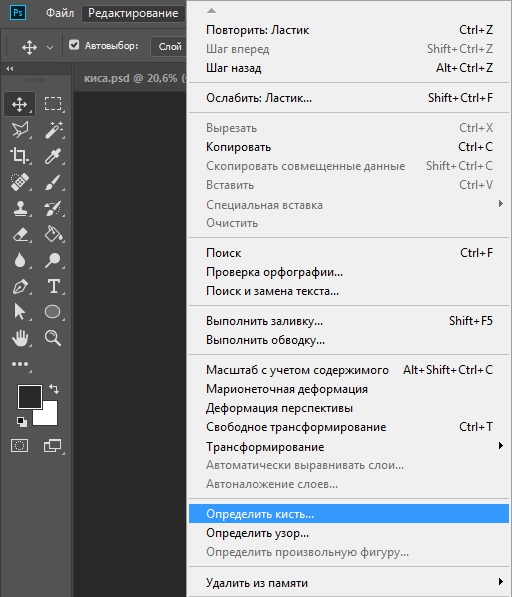This screenshot has height=597, width=512.
Task: Select Деформация перспективы entry
Action: tap(349, 408)
